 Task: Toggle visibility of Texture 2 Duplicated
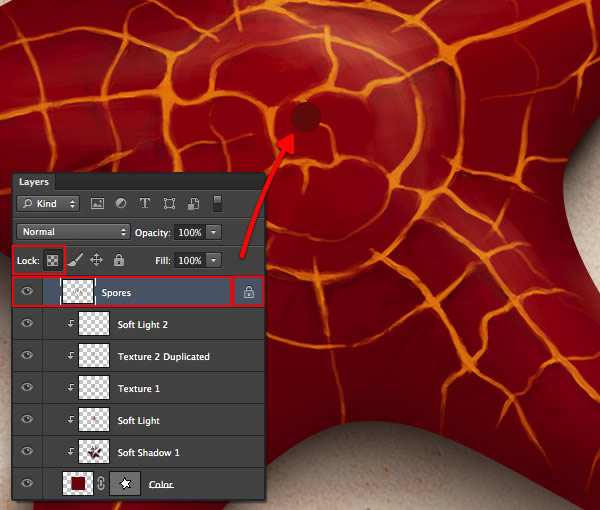pos(27,355)
